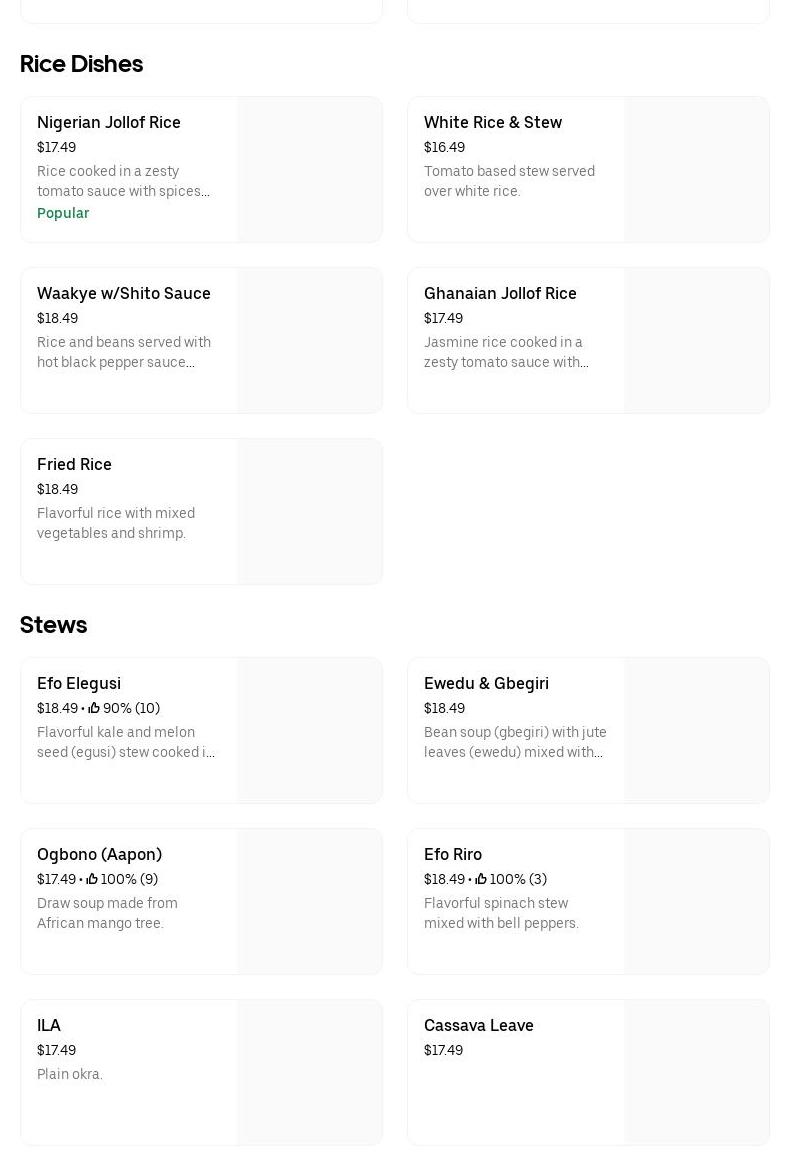Click Cassava Leave image thumbnail

697,1073
